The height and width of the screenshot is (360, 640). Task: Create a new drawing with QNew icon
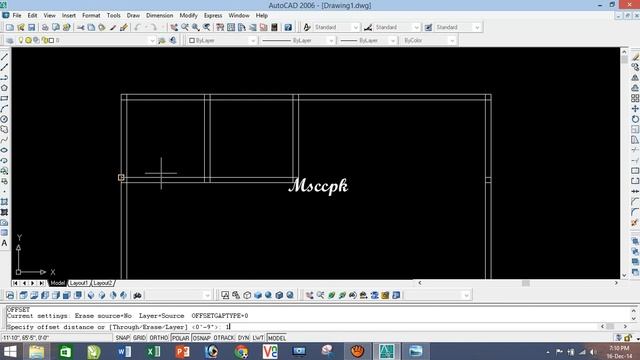(10, 27)
